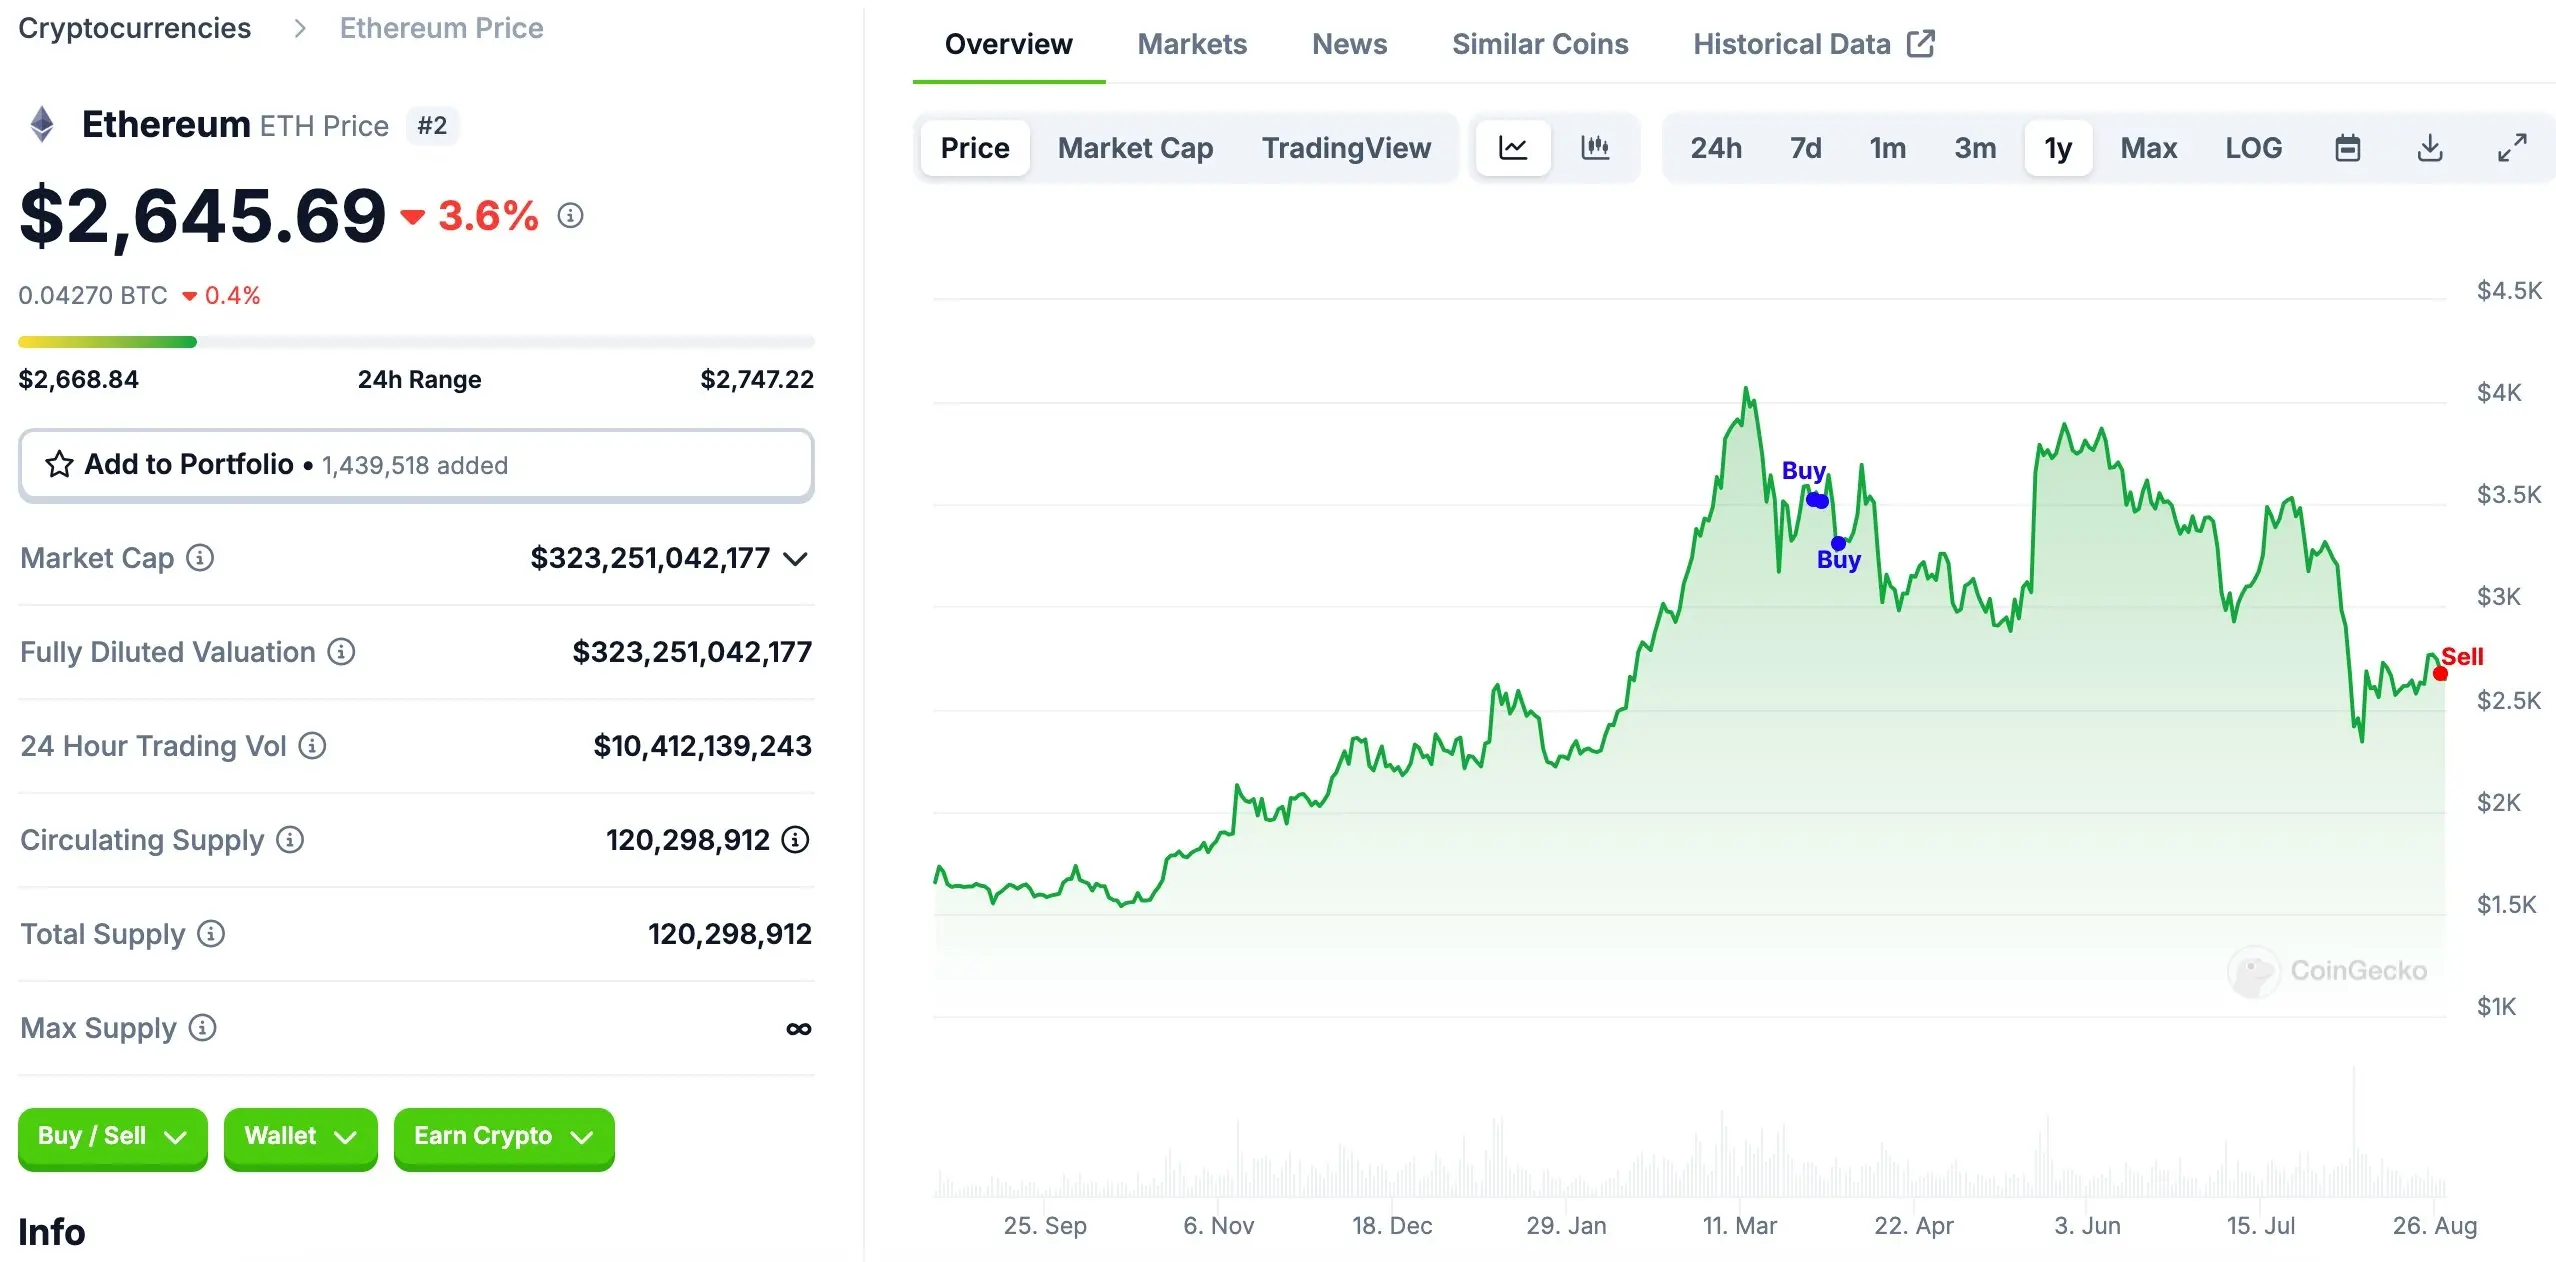Switch to the Markets tab
Viewport: 2556px width, 1262px height.
1192,44
